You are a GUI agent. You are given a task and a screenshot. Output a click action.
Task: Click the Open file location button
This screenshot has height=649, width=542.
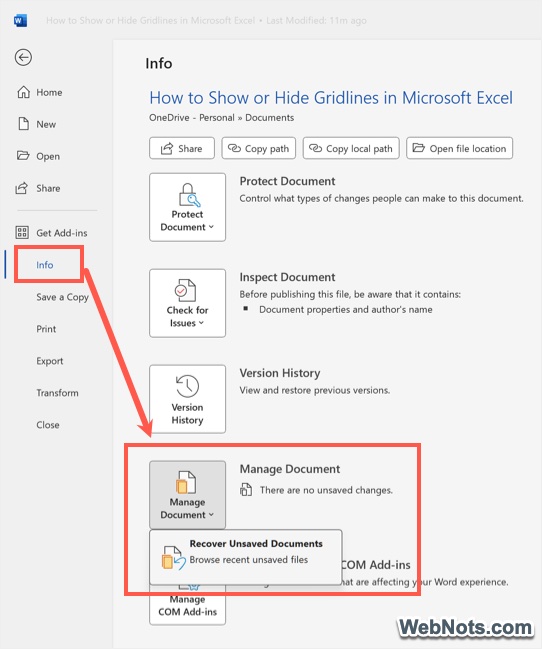tap(460, 148)
